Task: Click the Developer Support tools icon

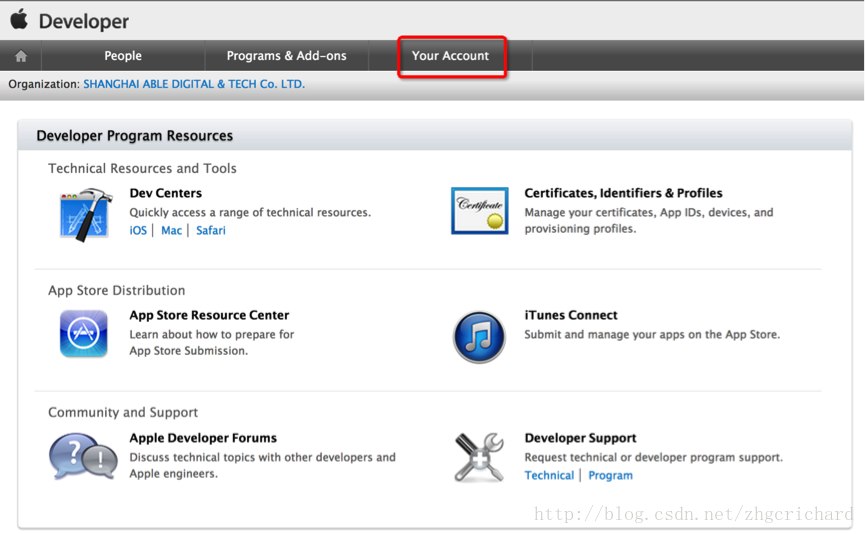Action: click(479, 457)
